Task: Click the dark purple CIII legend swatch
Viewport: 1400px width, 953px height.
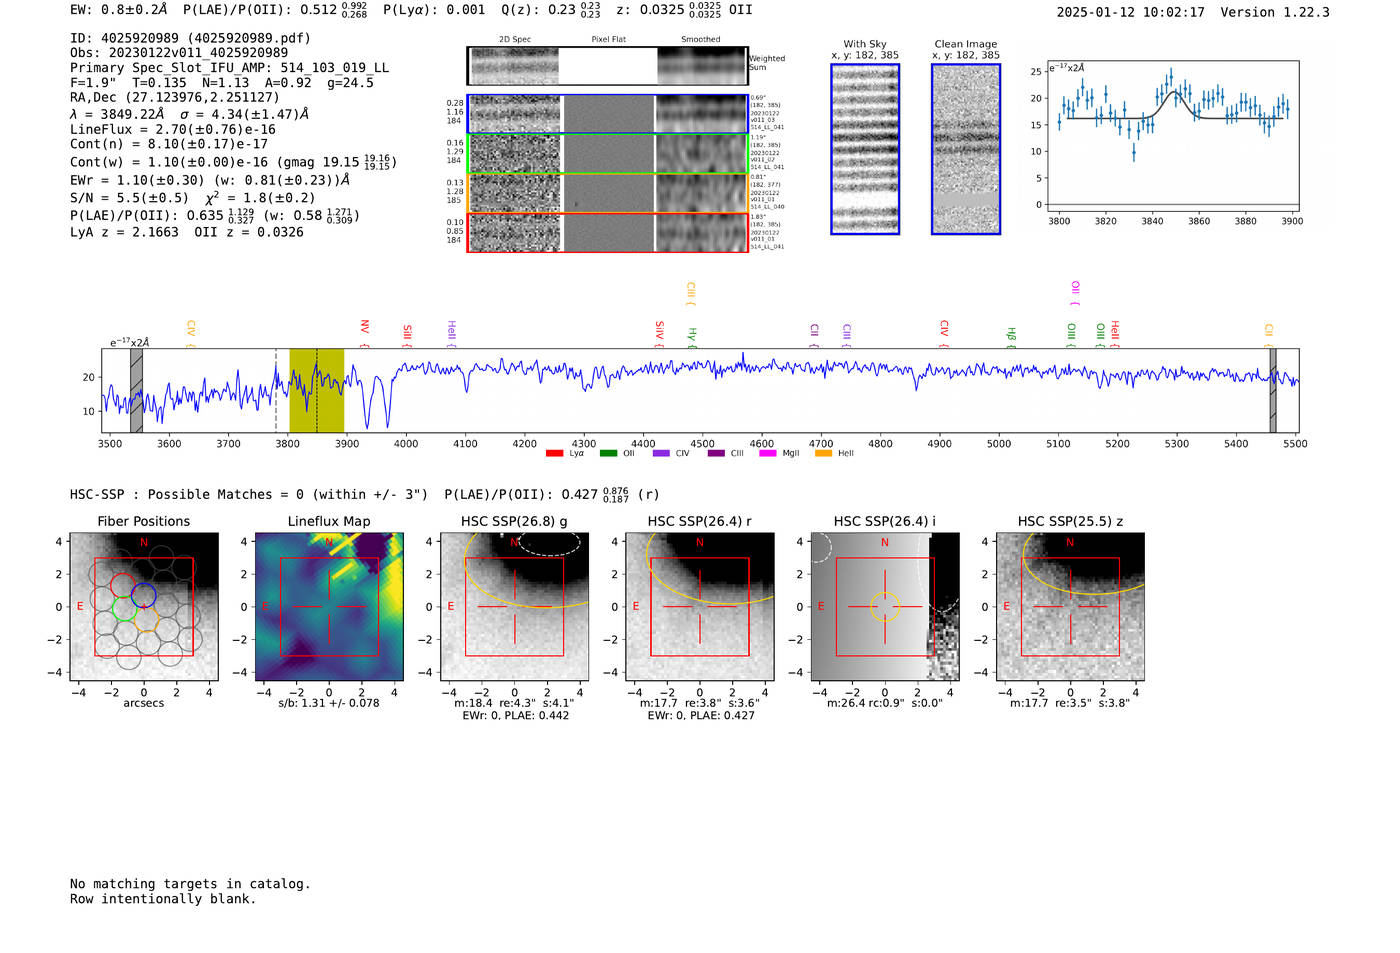Action: (716, 454)
